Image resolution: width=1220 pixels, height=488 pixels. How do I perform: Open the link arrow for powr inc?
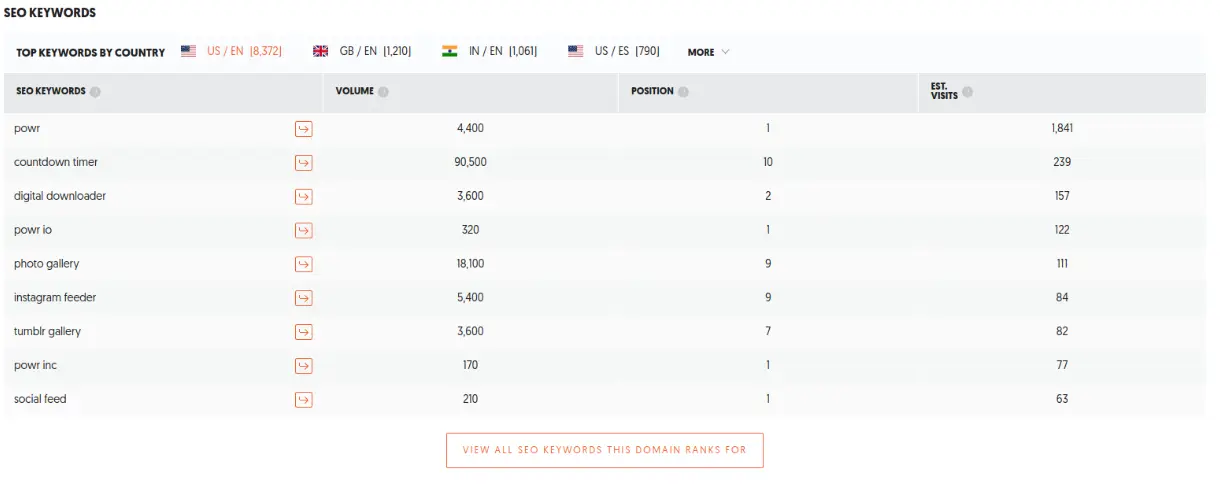click(x=303, y=365)
